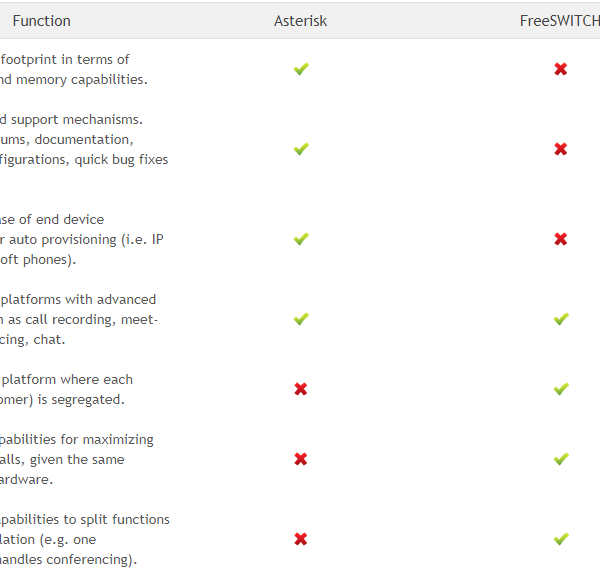Click FreeSWITCH red cross for memory footprint row
600x577 pixels.
point(561,69)
